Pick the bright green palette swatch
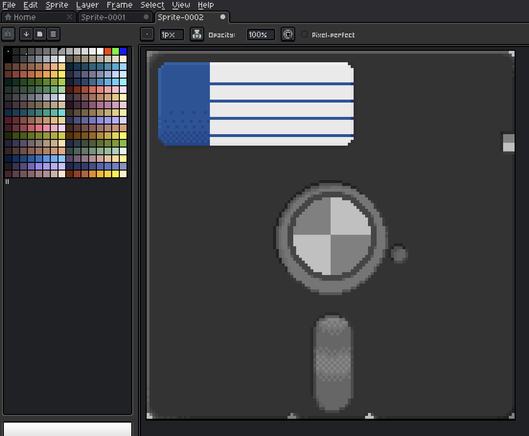529x436 pixels. pos(115,51)
